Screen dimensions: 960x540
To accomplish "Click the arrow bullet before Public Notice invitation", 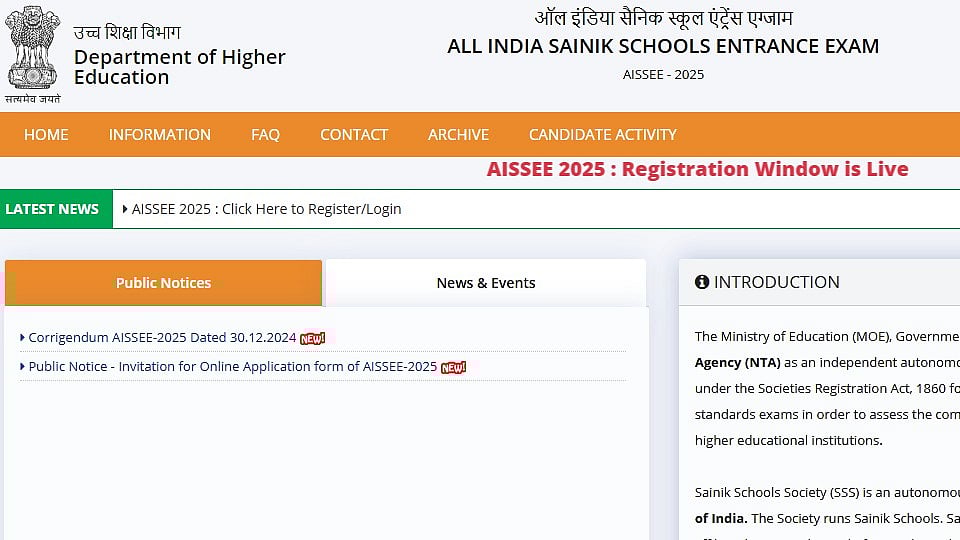I will pos(22,367).
